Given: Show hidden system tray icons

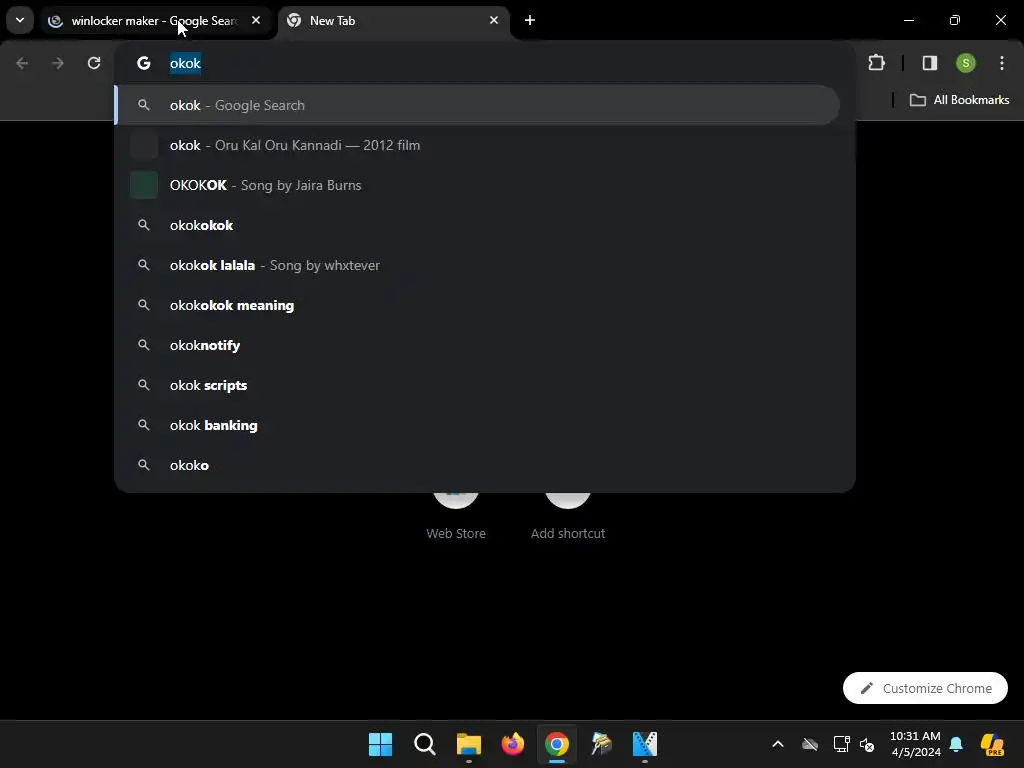Looking at the screenshot, I should (x=778, y=744).
